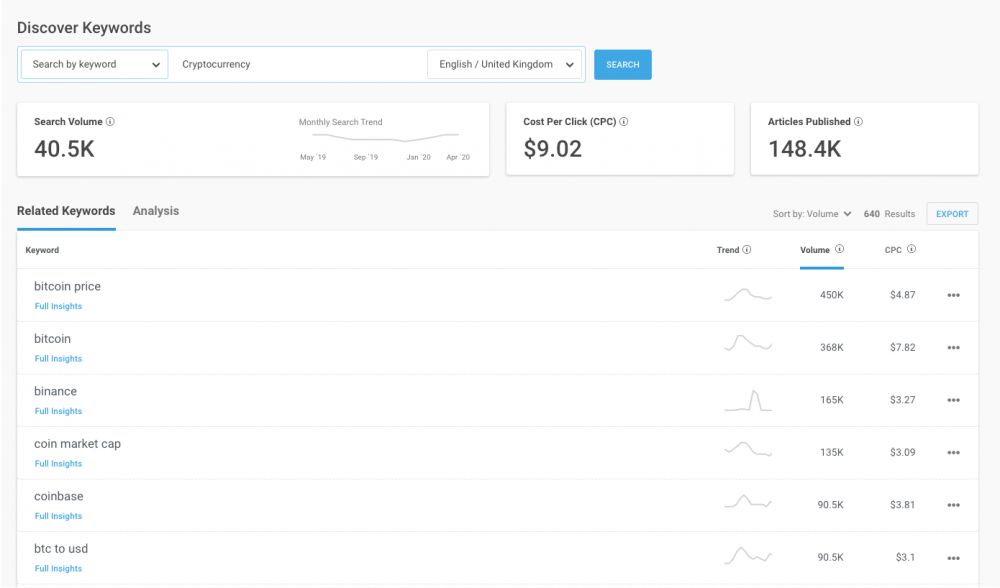Click the Trend column info icon
Viewport: 1000px width, 588px height.
tap(747, 250)
